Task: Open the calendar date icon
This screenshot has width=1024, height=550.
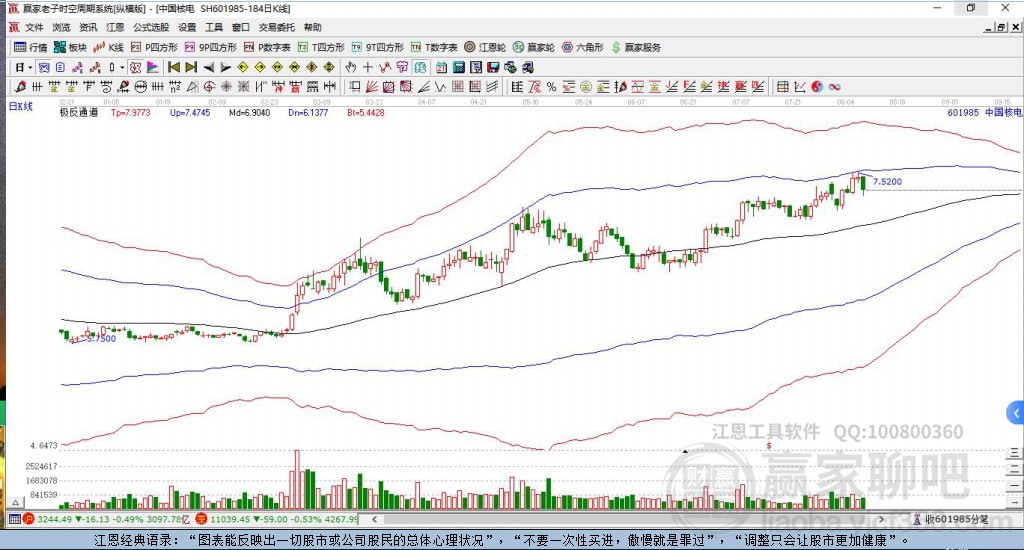Action: point(441,67)
